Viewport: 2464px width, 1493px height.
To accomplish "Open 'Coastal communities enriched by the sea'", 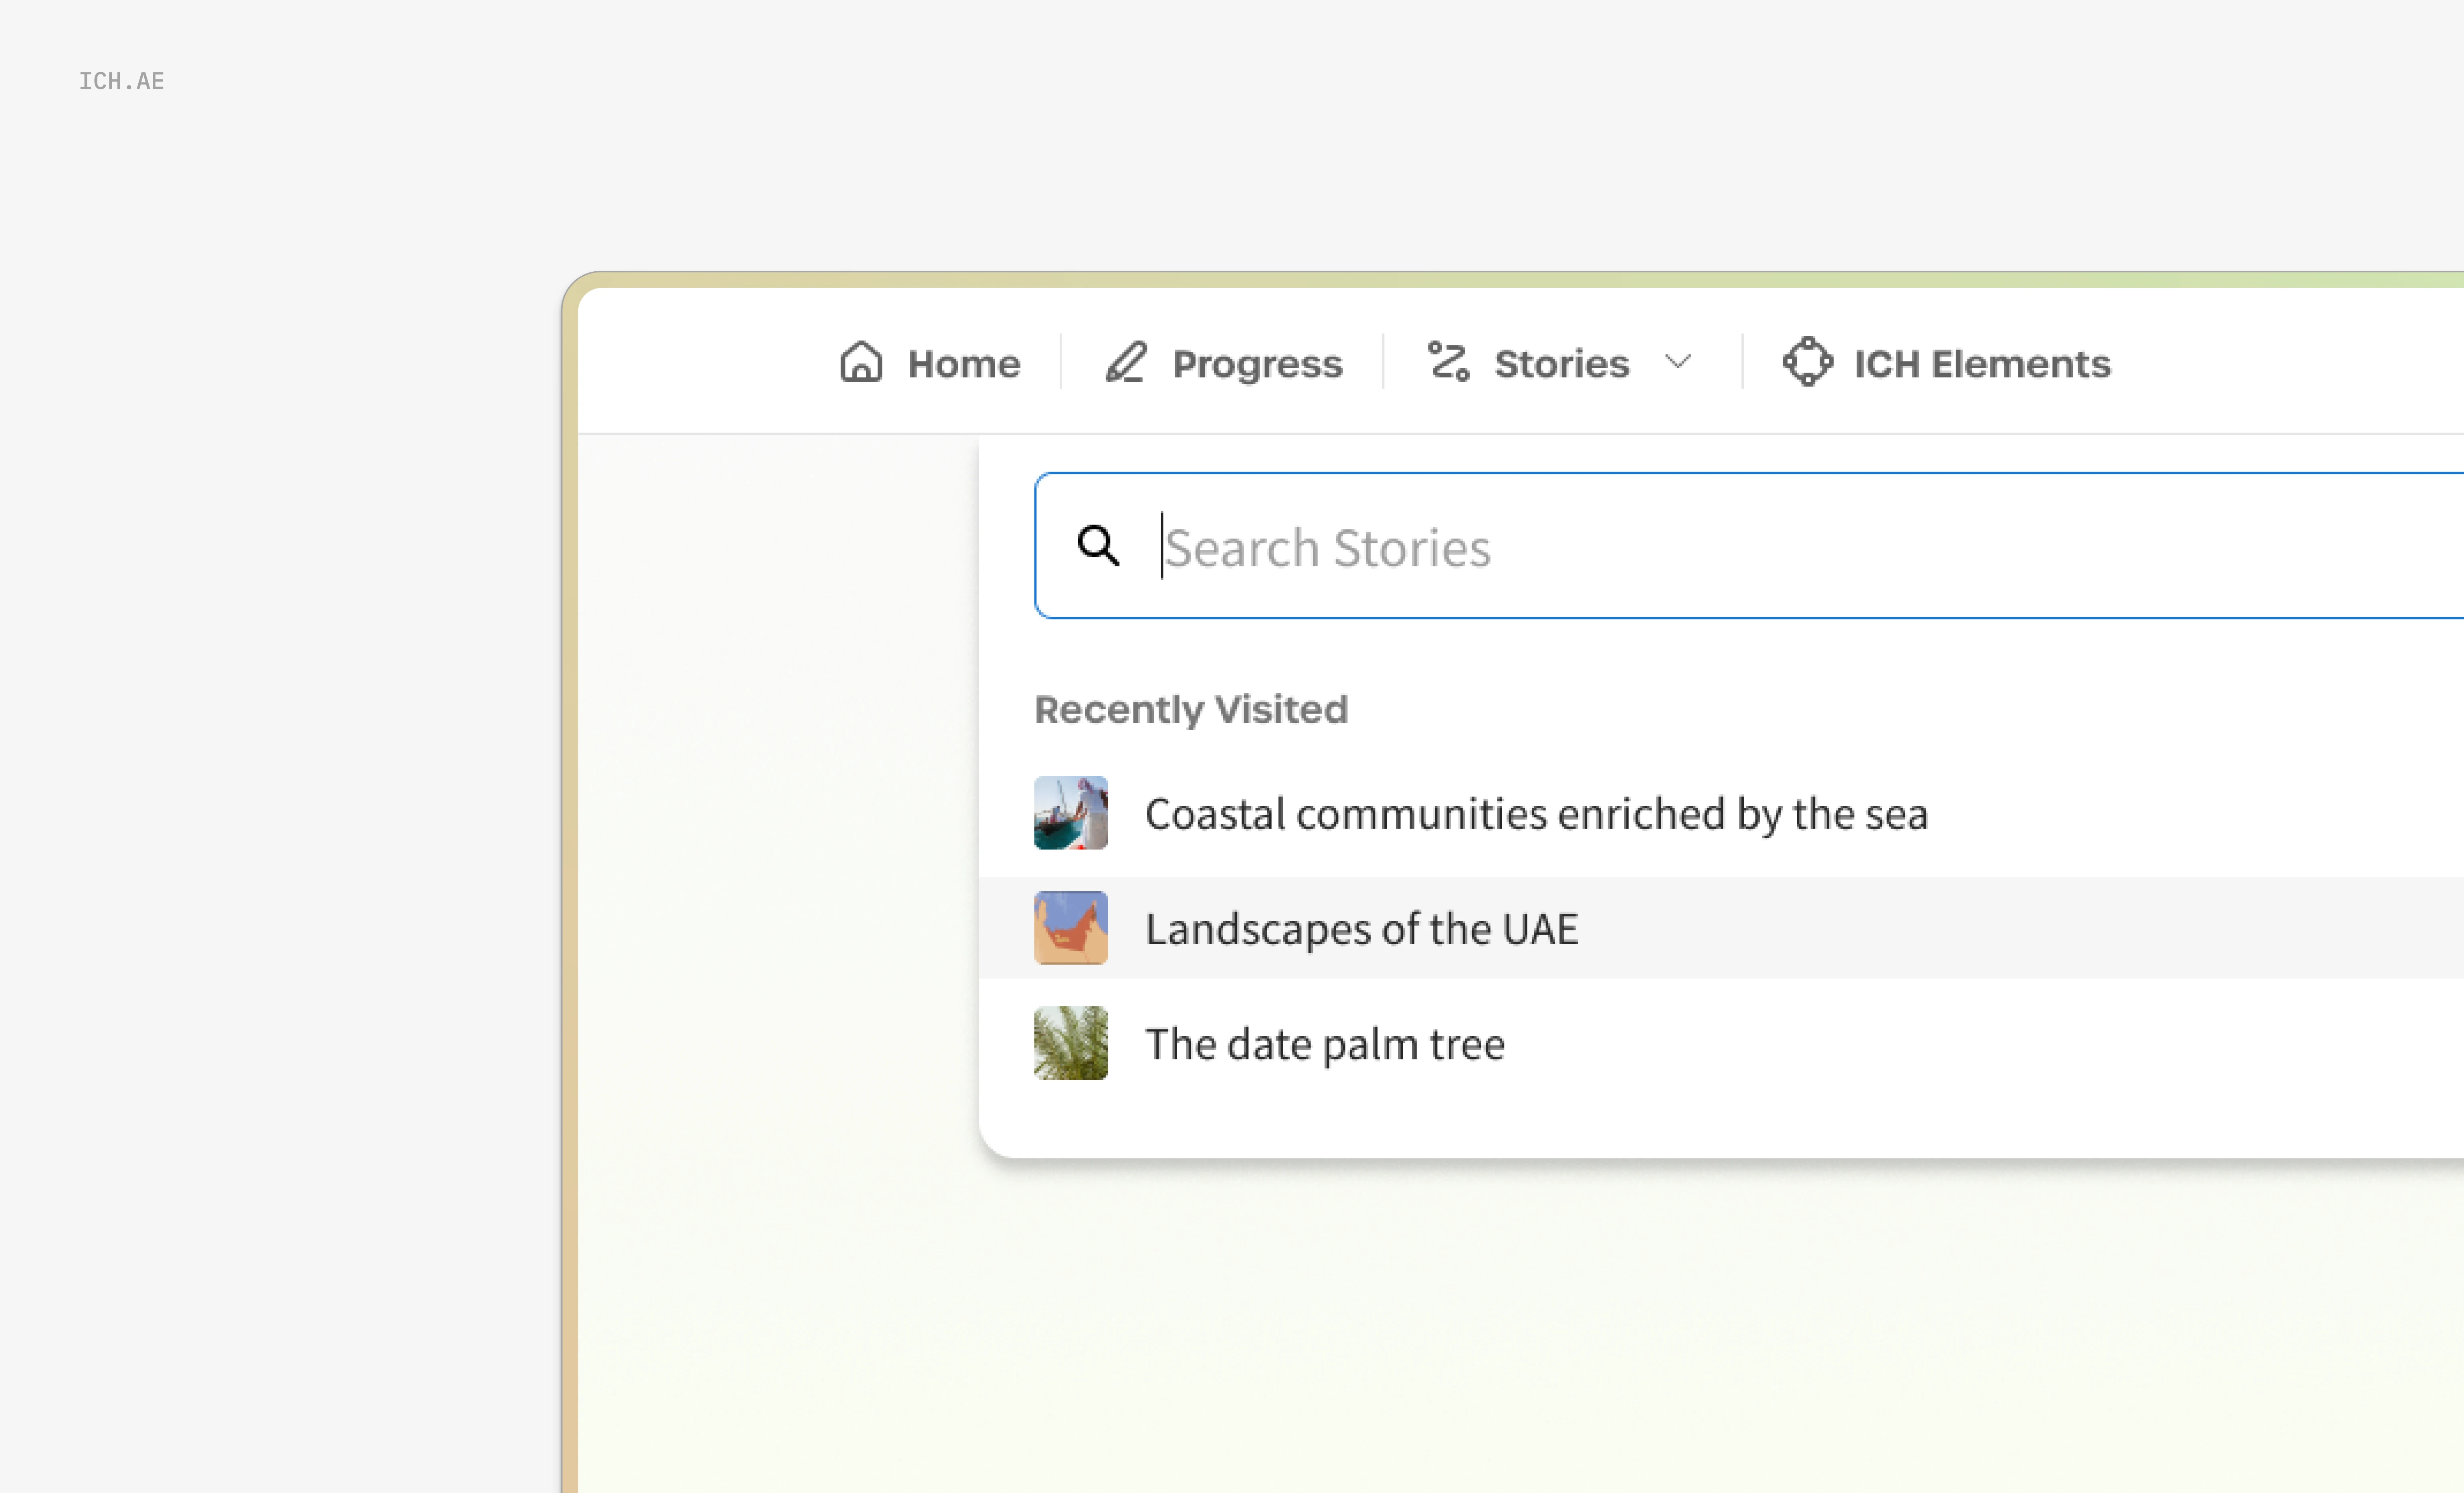I will [1537, 813].
